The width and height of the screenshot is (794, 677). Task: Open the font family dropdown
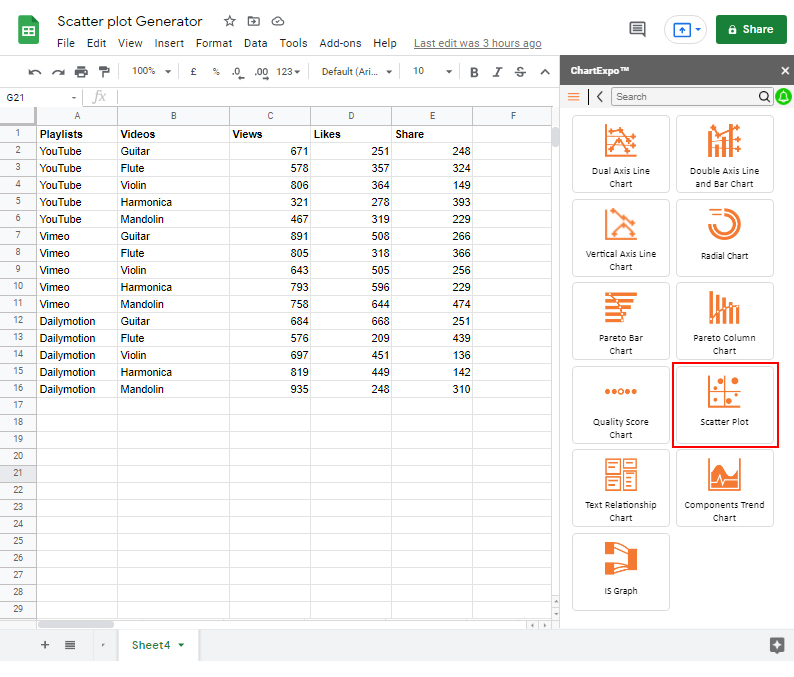tap(356, 72)
